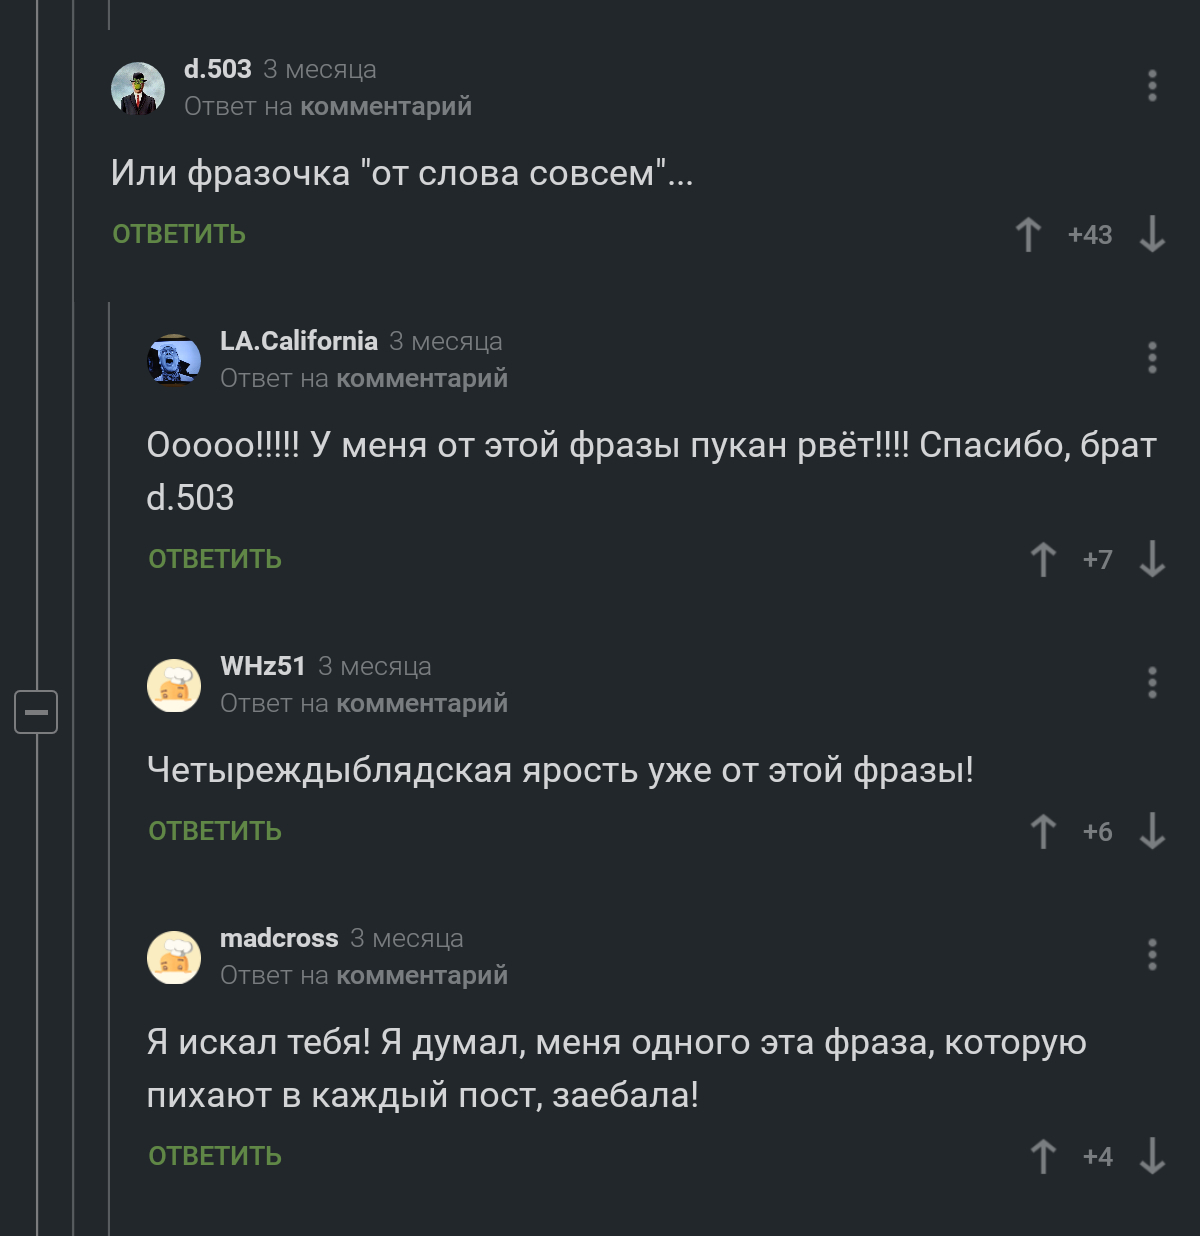Click LA.California's avatar picture

(x=174, y=360)
